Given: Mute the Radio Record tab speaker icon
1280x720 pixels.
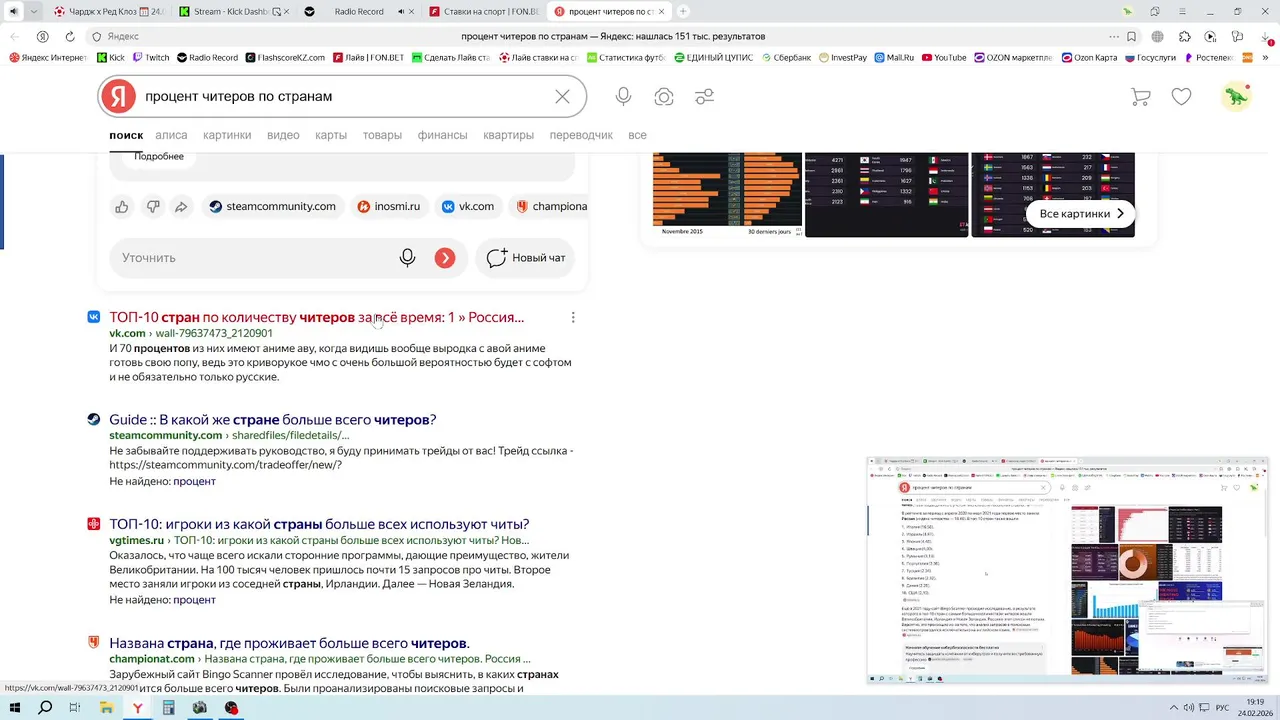Looking at the screenshot, I should coord(401,12).
